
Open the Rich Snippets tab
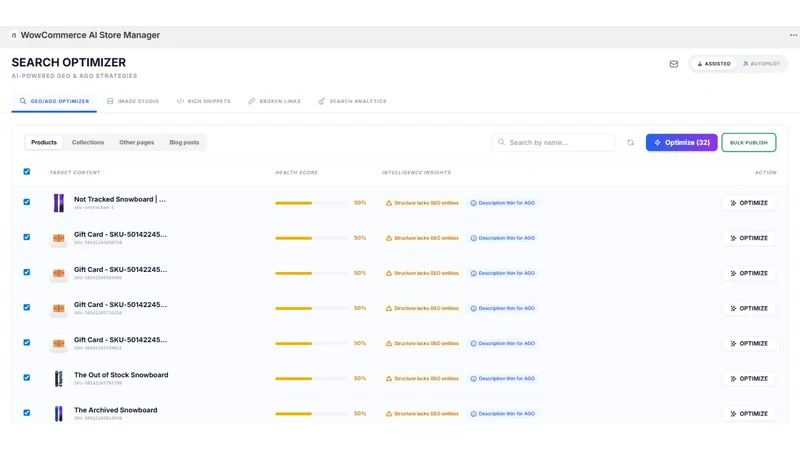pos(204,101)
